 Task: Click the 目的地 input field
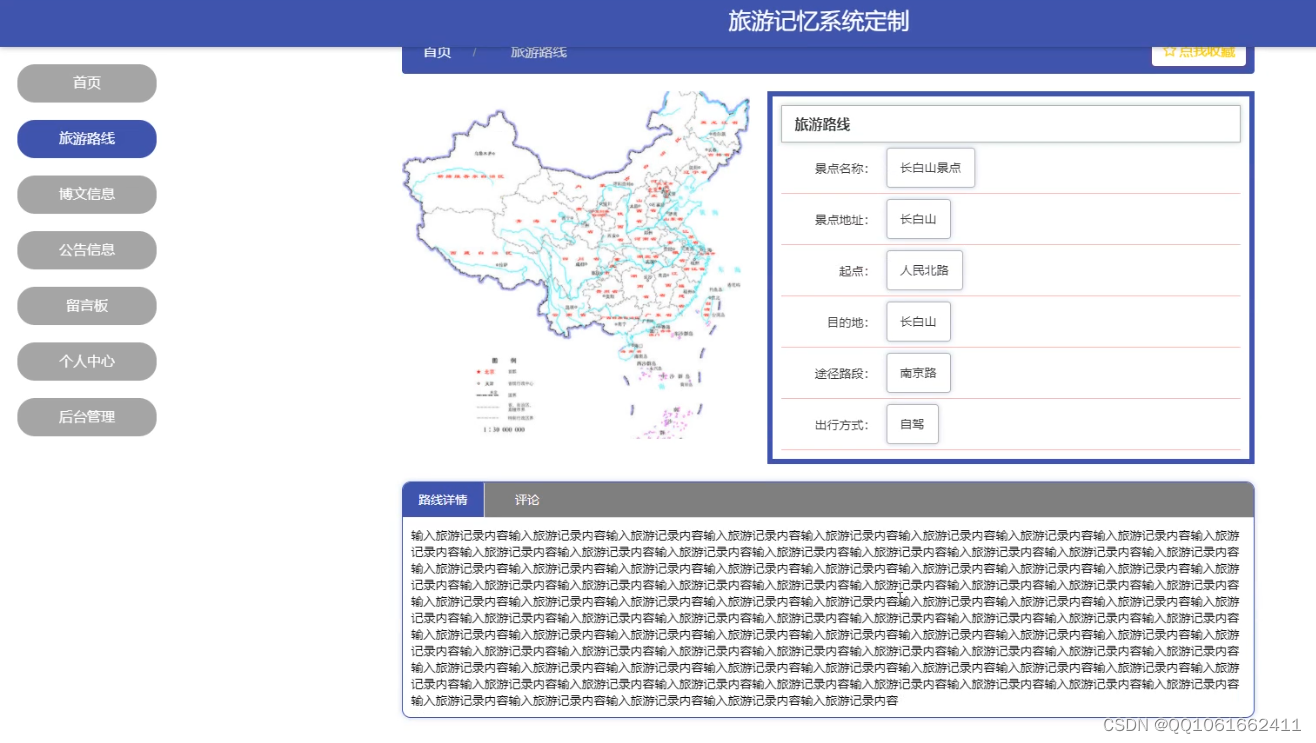918,321
